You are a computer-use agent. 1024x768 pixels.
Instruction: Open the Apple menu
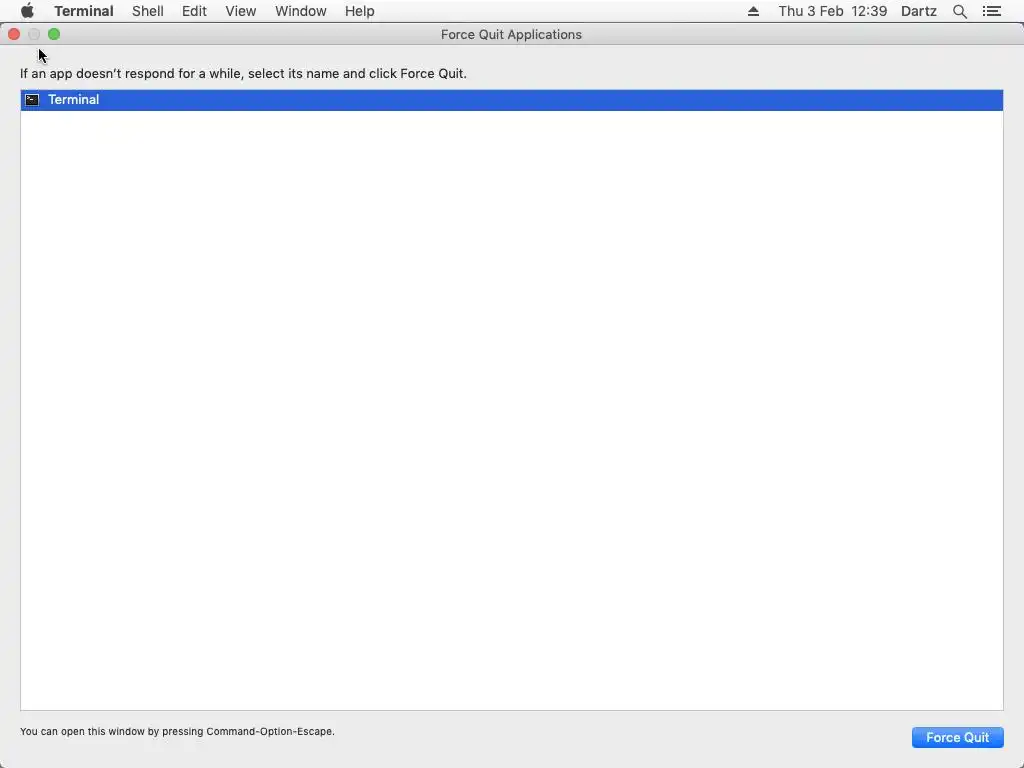[x=27, y=11]
